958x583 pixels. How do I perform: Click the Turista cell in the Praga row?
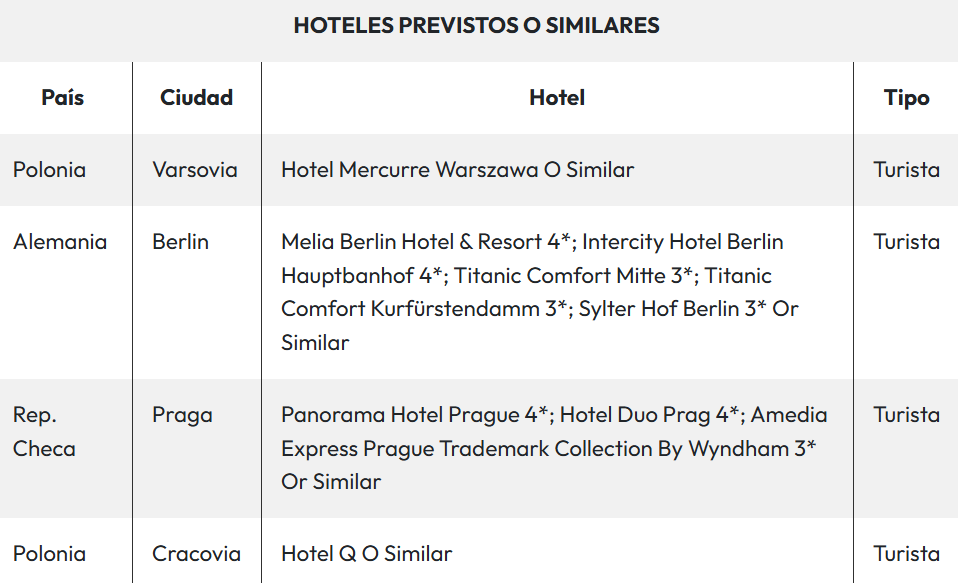tap(906, 415)
